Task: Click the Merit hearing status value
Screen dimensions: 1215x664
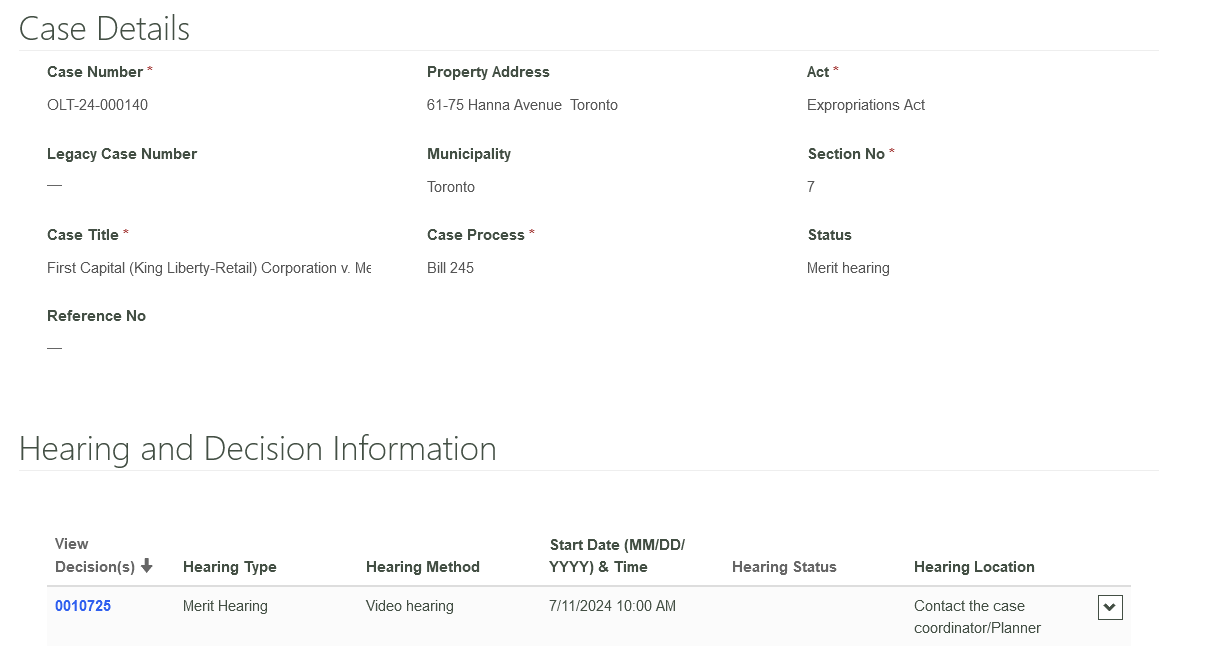Action: [x=848, y=268]
